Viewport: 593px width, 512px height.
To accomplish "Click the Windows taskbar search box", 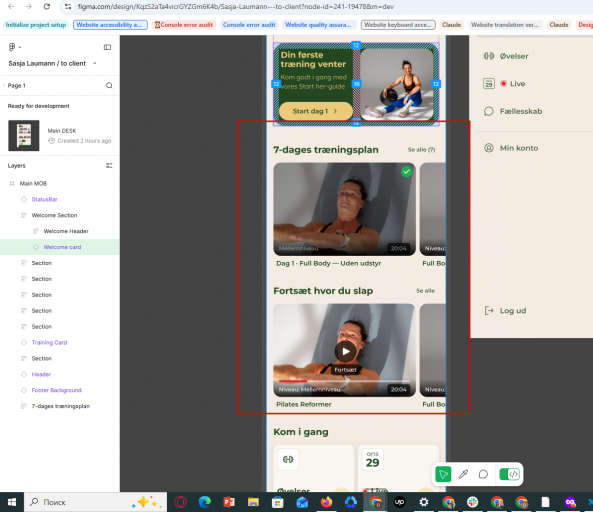I will click(95, 502).
